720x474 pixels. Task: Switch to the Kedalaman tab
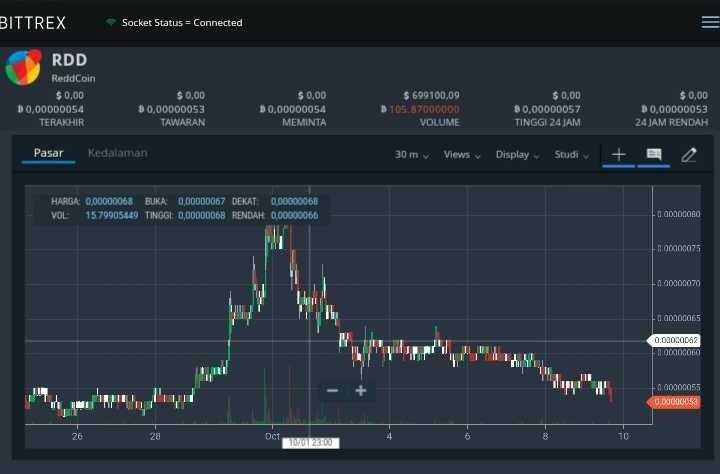point(118,153)
